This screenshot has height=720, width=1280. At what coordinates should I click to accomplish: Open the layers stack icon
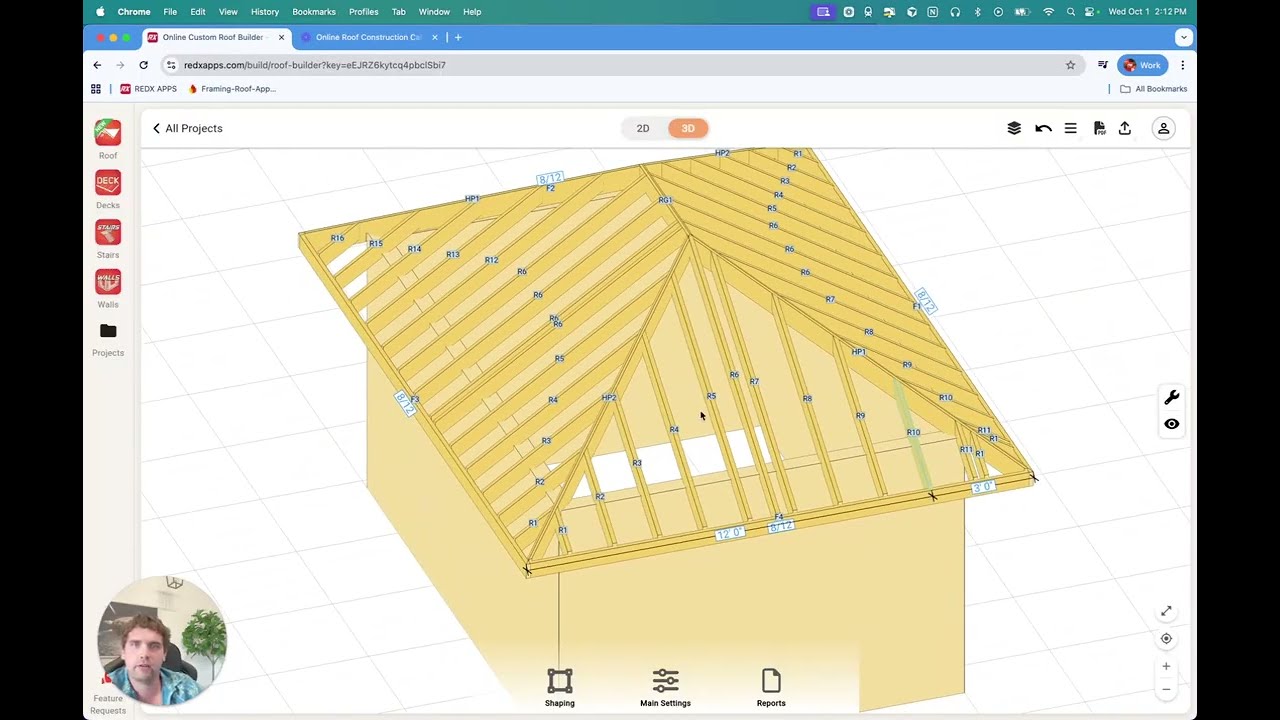click(1014, 128)
